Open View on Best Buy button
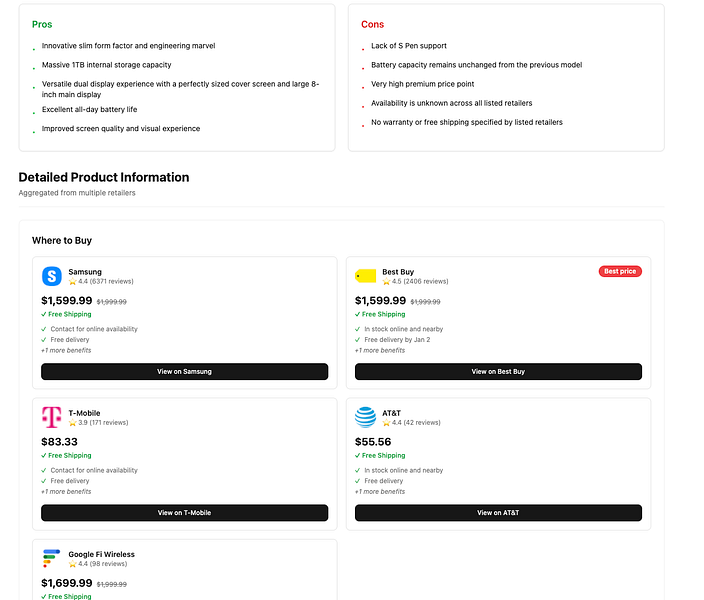Viewport: 704px width, 600px height. click(x=498, y=371)
